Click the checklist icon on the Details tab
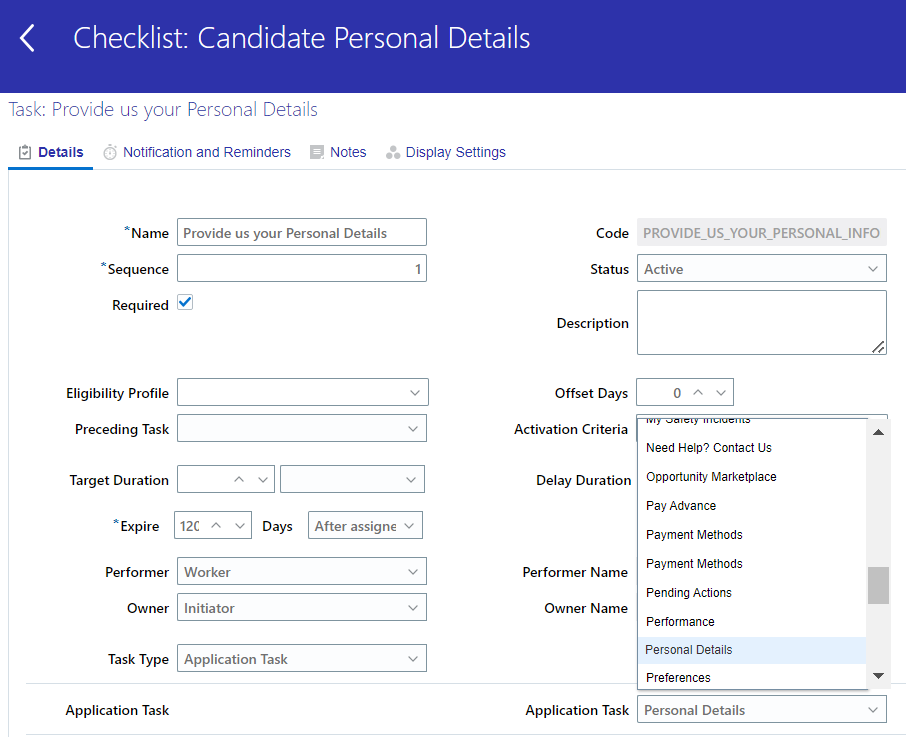The height and width of the screenshot is (737, 906). (x=25, y=151)
